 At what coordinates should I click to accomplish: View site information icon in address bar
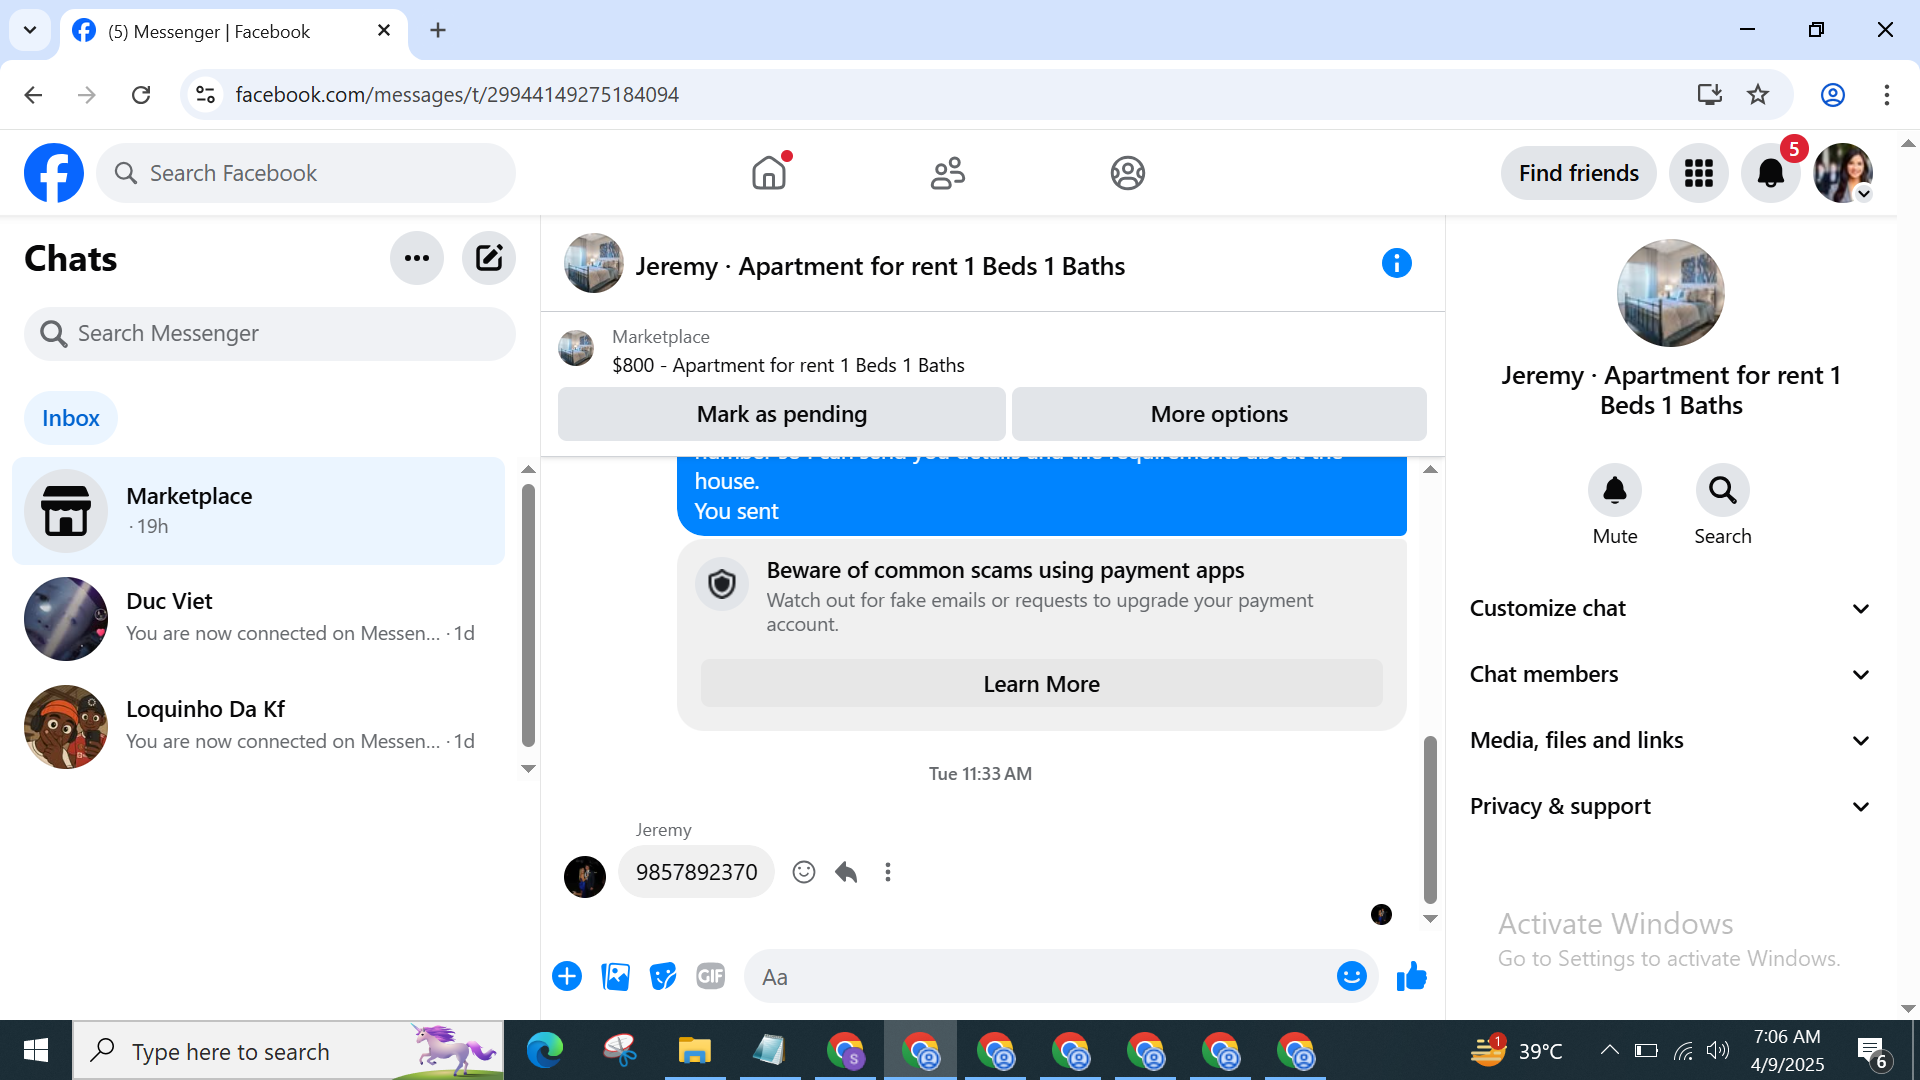pos(205,94)
